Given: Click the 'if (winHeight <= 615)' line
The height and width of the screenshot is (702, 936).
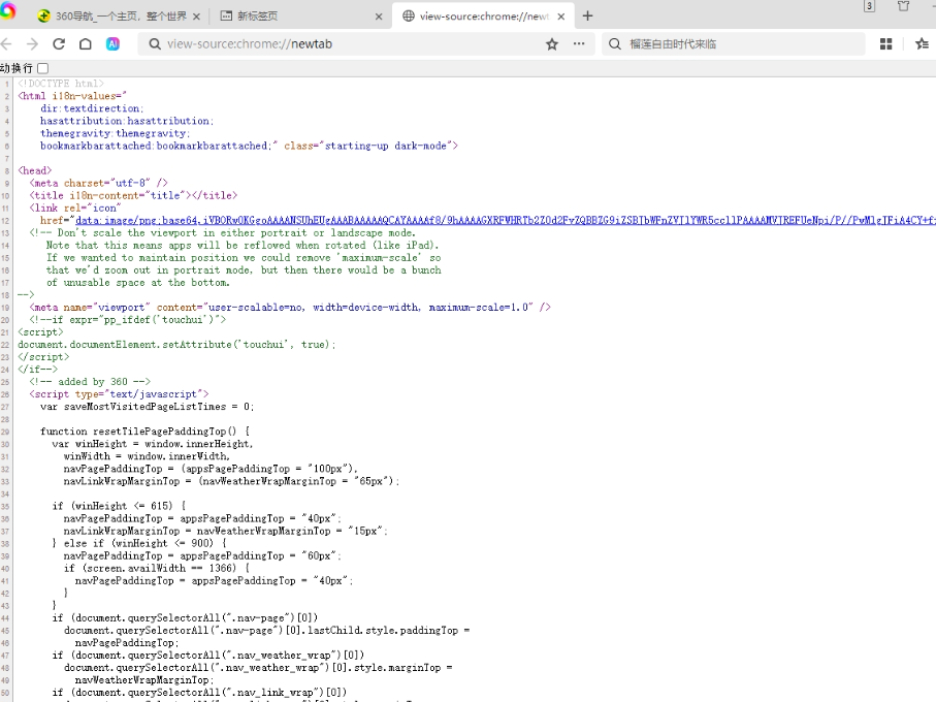Looking at the screenshot, I should pyautogui.click(x=119, y=506).
